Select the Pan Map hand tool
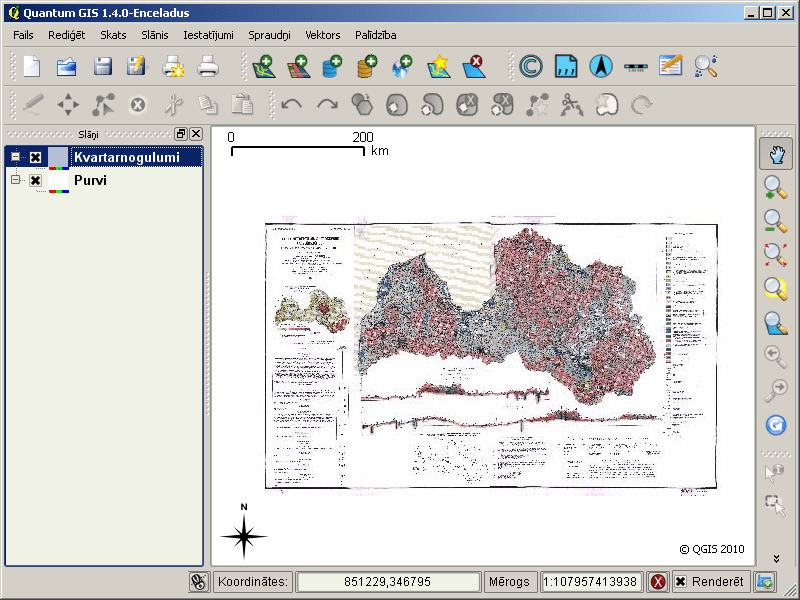The image size is (800, 600). coord(776,154)
